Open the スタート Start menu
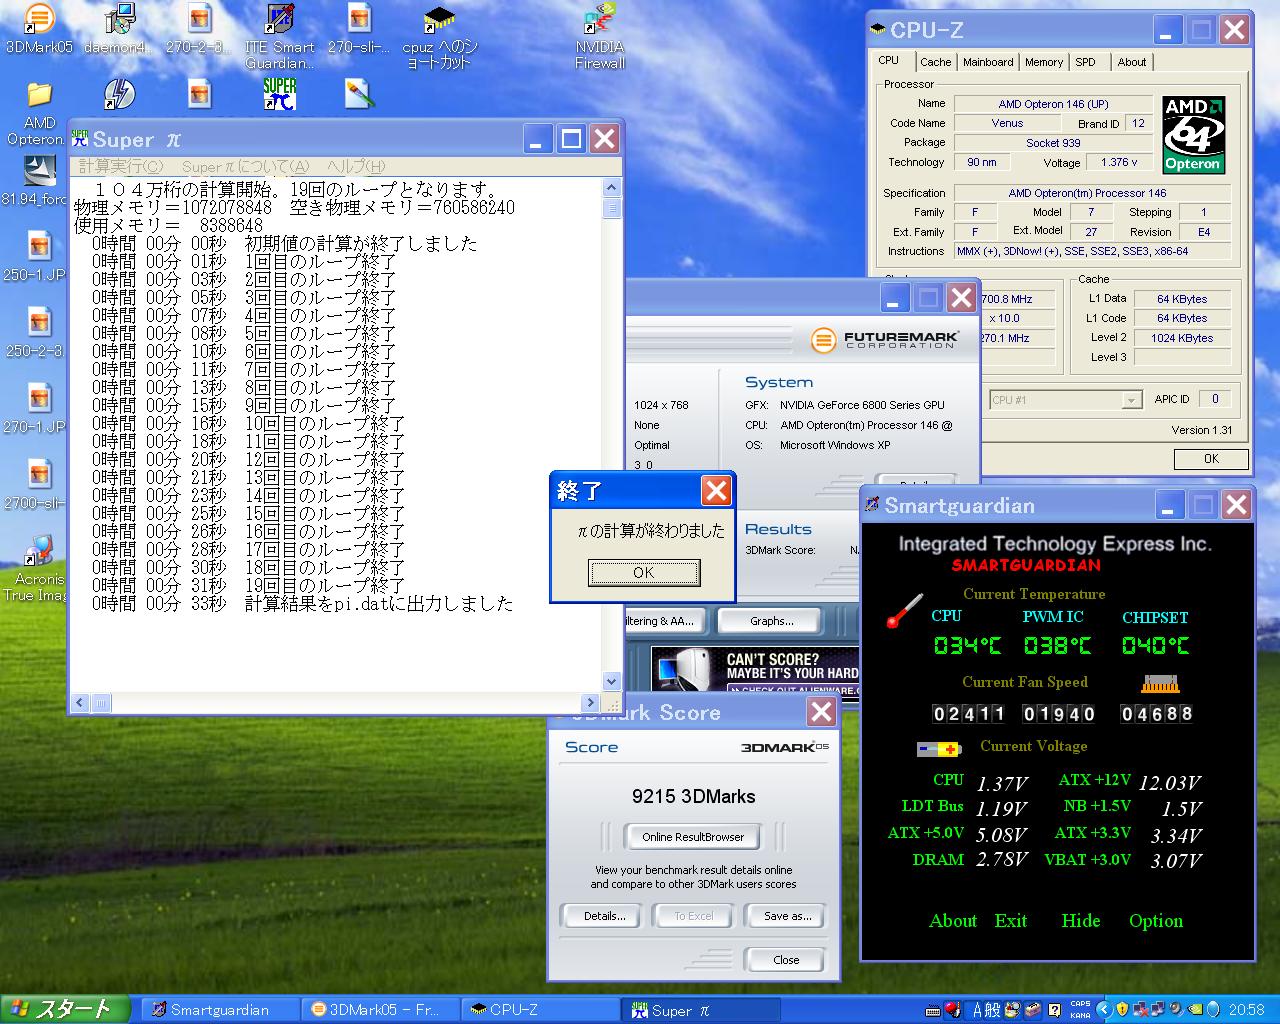Image resolution: width=1280 pixels, height=1024 pixels. click(65, 1010)
